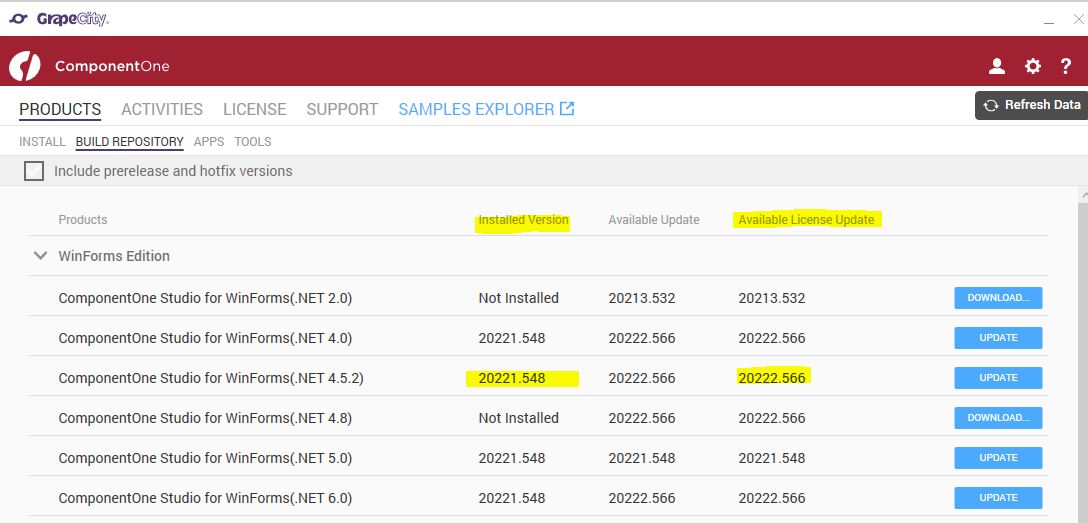1088x523 pixels.
Task: Select the BUILD REPOSITORY sub-tab
Action: (130, 142)
